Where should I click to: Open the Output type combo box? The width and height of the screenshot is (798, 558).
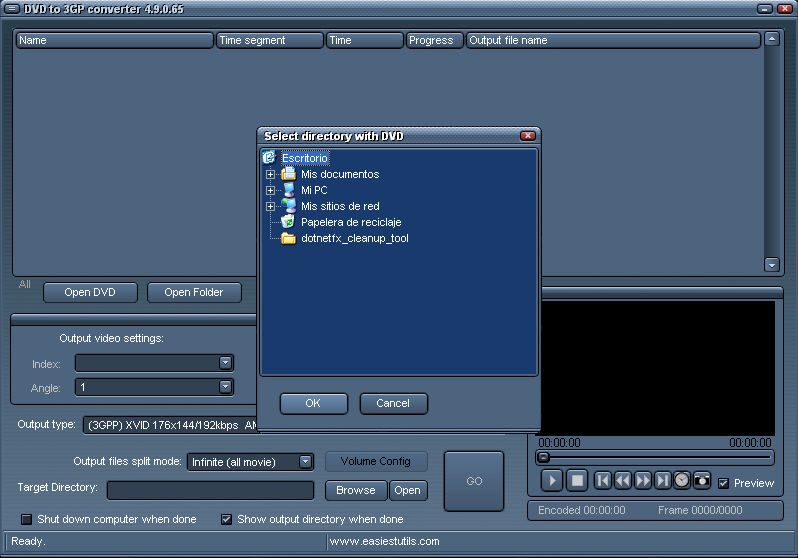click(x=170, y=425)
